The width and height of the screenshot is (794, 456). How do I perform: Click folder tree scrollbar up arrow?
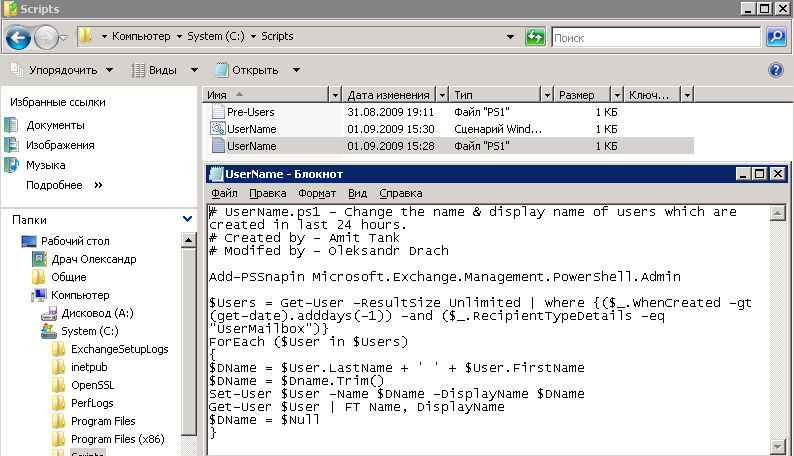pos(188,240)
